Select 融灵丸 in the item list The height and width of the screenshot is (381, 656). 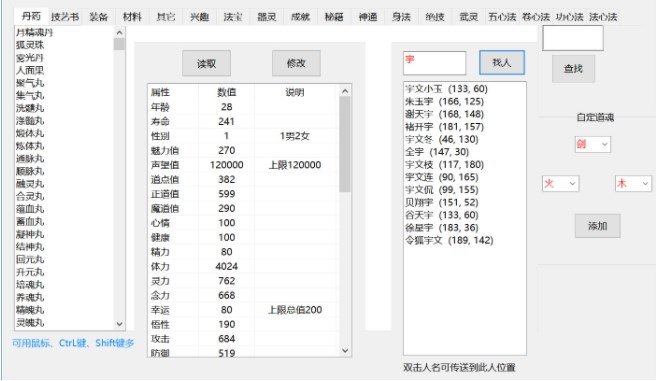tap(30, 184)
